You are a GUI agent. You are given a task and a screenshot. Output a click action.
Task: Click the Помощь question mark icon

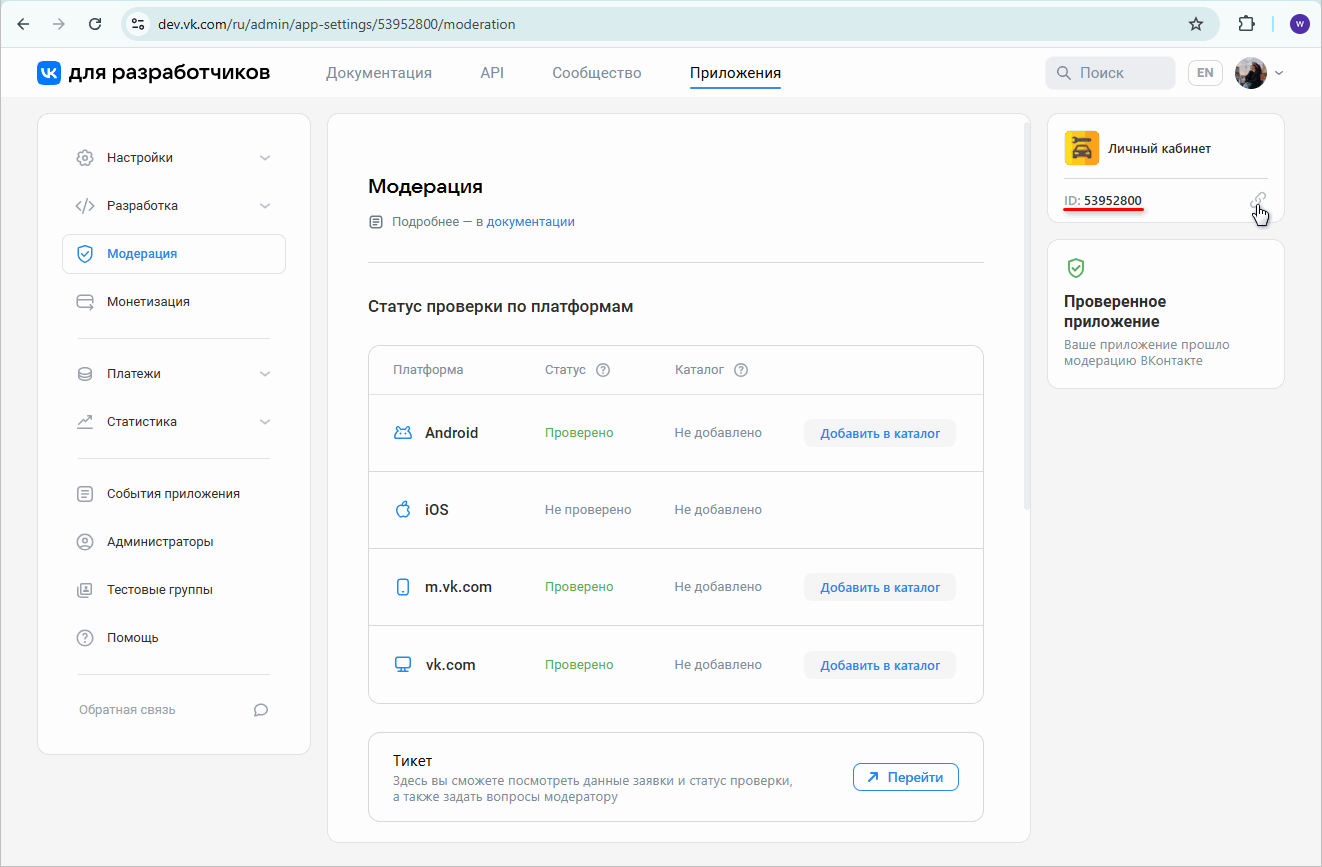coord(85,637)
